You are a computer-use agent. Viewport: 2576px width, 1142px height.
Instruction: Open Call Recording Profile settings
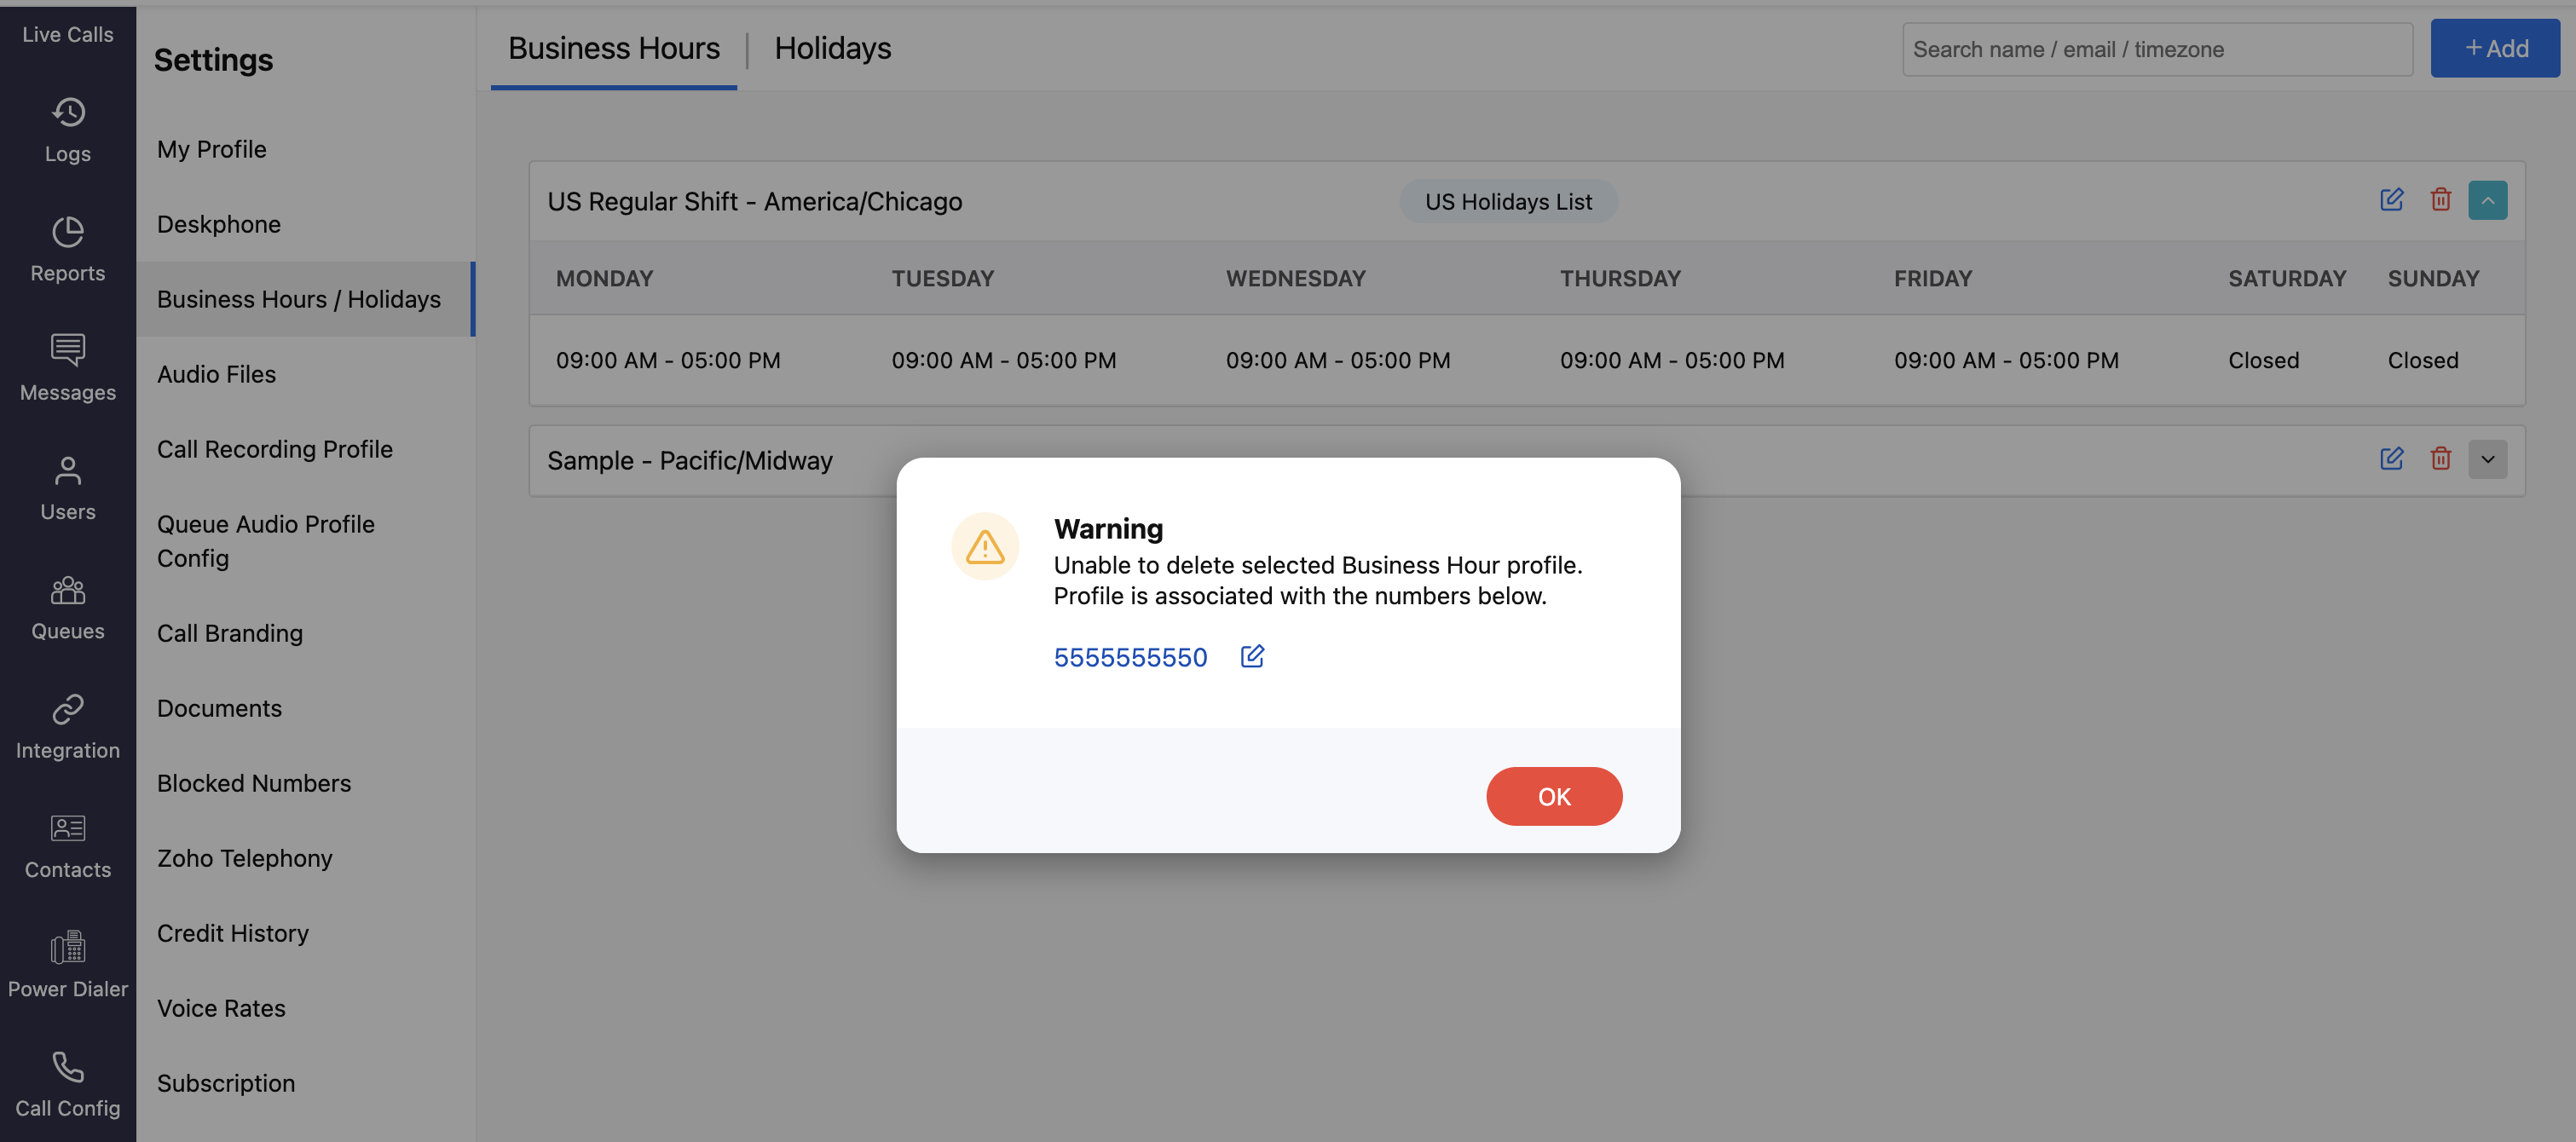tap(274, 449)
